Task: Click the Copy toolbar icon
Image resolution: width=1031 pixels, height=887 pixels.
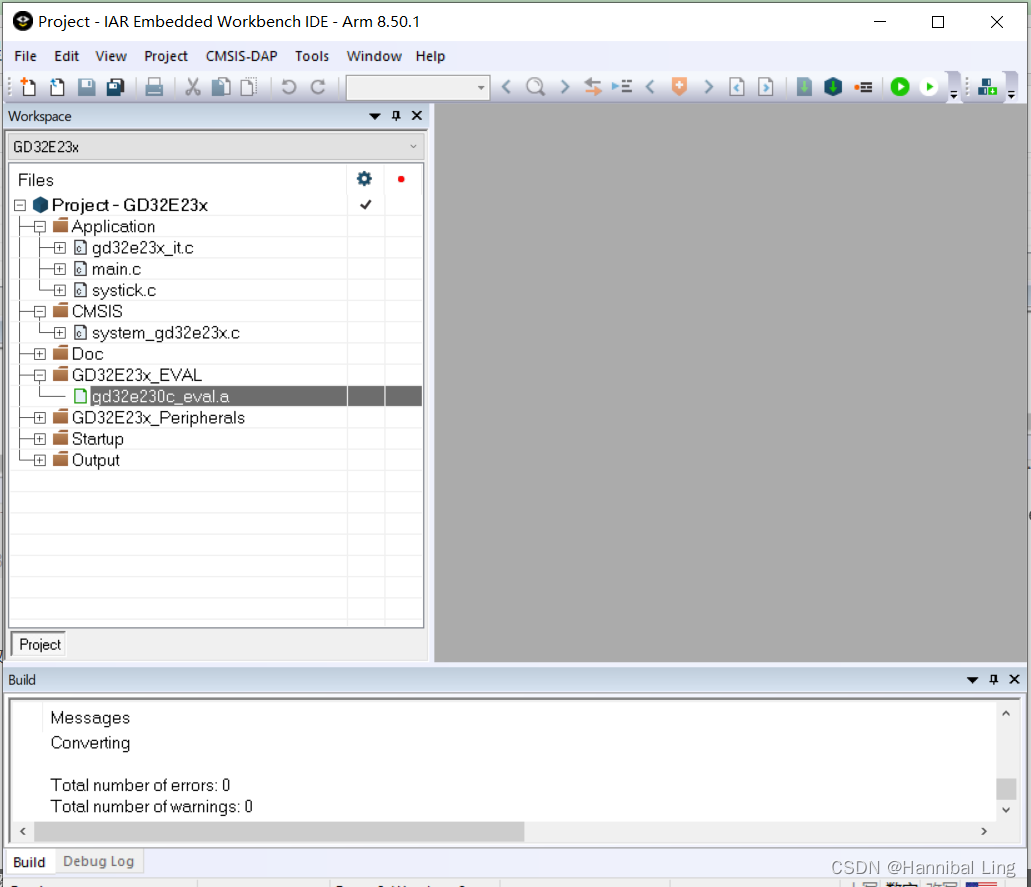Action: (222, 87)
